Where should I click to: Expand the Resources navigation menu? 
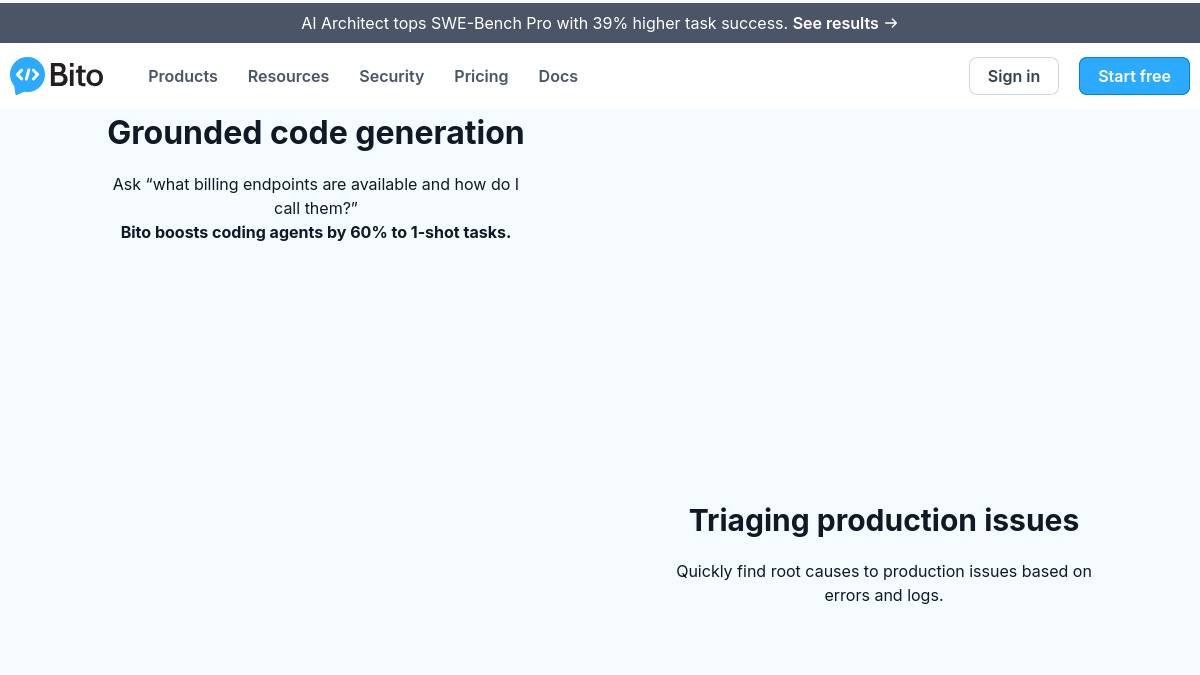click(x=288, y=76)
